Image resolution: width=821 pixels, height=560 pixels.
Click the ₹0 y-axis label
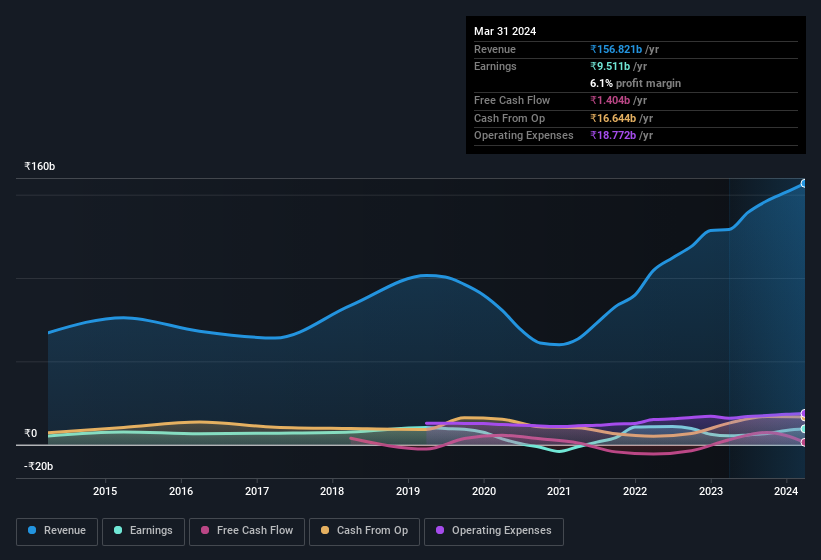(x=30, y=433)
